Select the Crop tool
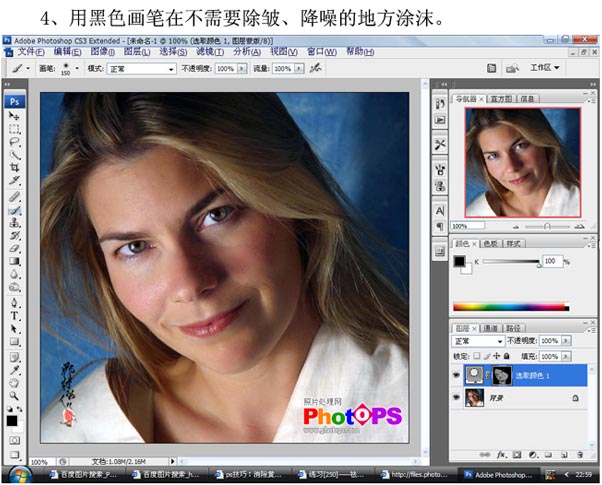Screen dimensions: 602x485 coord(15,168)
